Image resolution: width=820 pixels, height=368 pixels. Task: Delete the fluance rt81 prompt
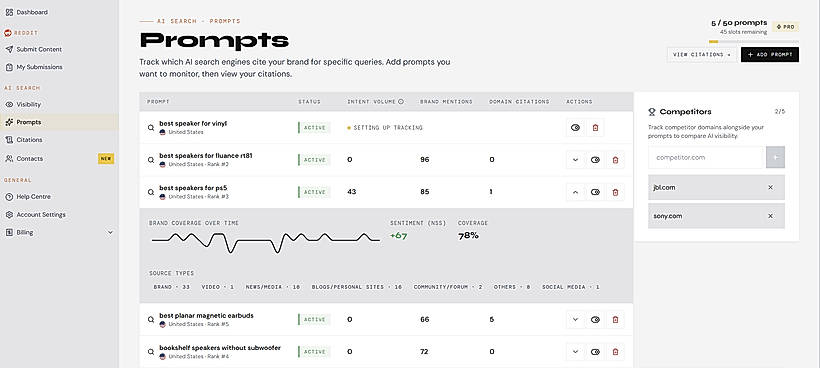615,160
